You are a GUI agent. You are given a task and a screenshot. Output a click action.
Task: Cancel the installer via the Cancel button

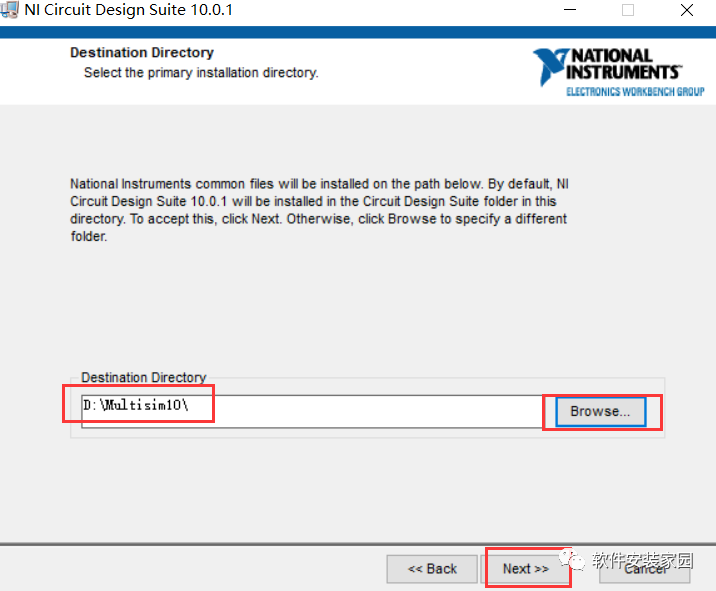pyautogui.click(x=644, y=569)
